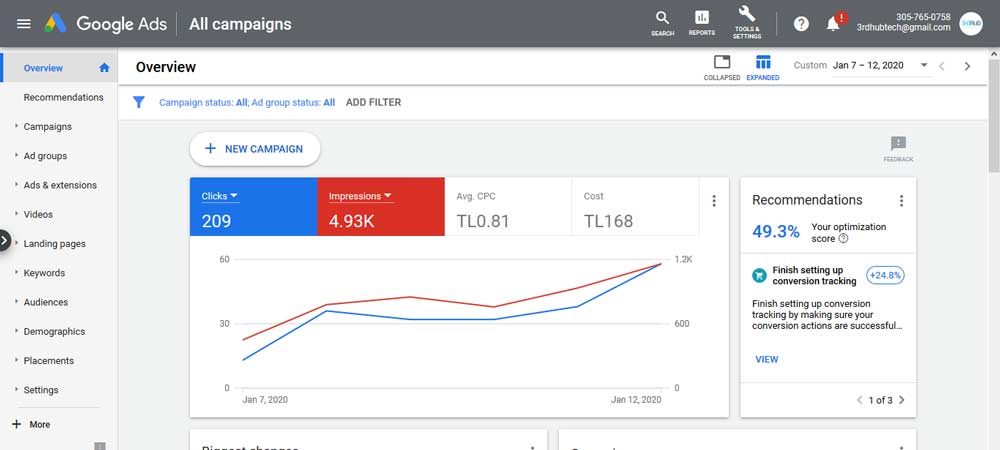1000x450 pixels.
Task: Click the New Campaign button
Action: coord(254,149)
